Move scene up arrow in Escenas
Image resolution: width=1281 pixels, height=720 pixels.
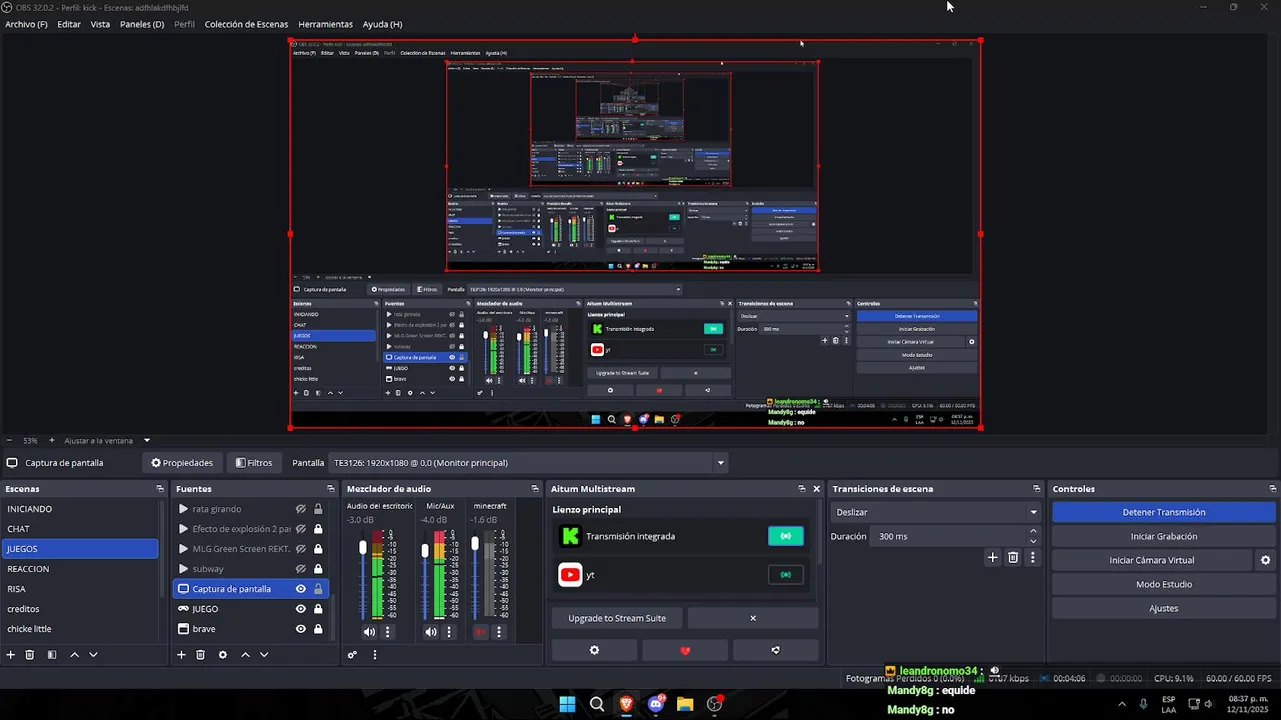coord(74,655)
